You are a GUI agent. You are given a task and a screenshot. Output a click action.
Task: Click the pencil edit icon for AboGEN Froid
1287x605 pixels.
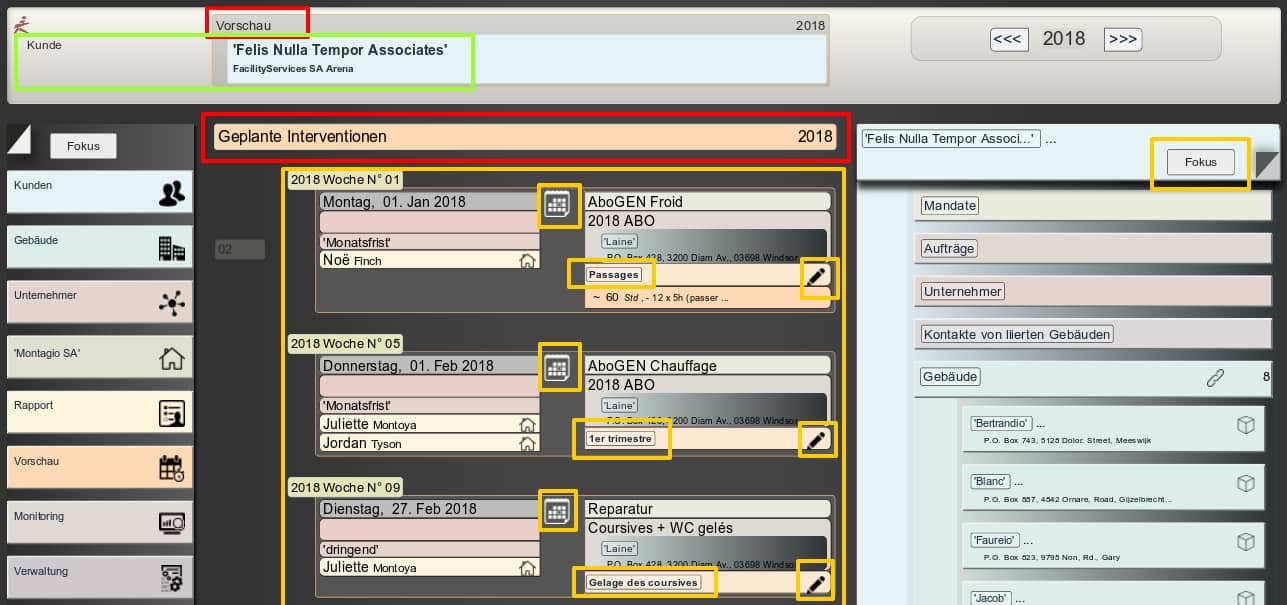(x=817, y=277)
